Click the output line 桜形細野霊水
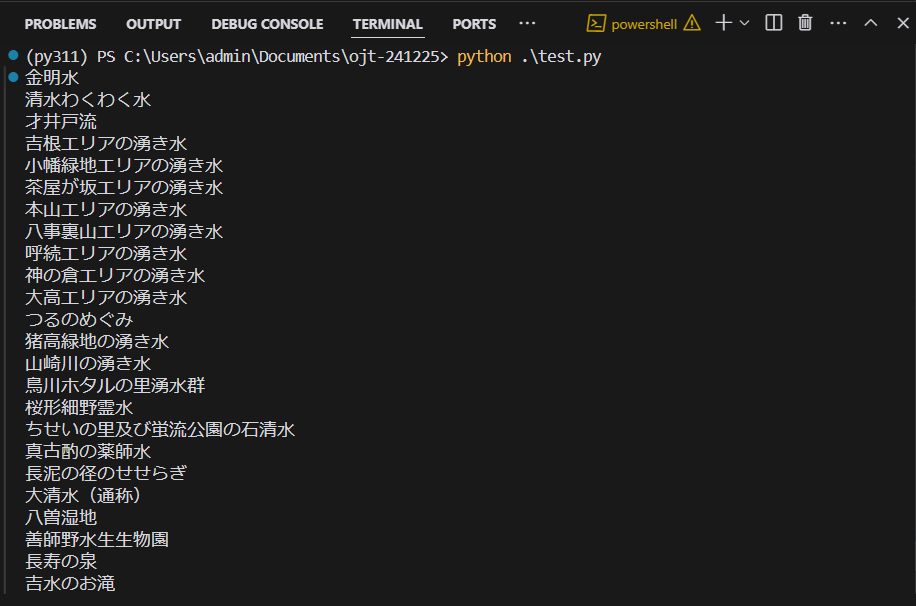Screen dimensions: 916x606 point(79,408)
